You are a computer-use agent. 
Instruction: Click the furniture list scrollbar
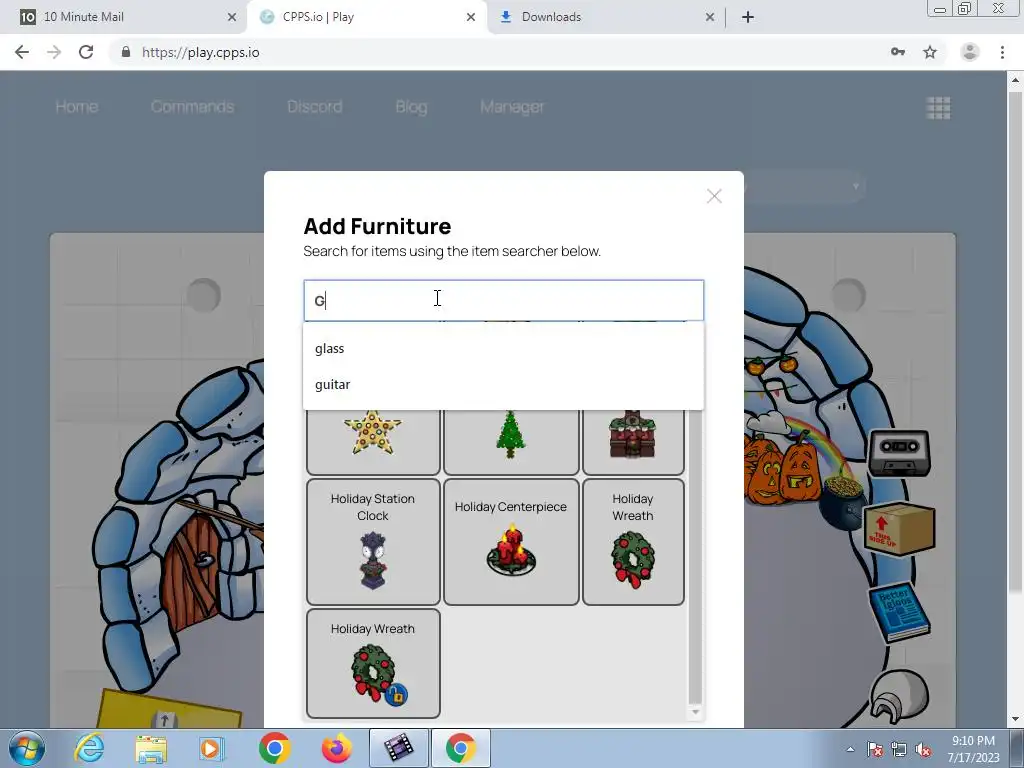pos(695,555)
